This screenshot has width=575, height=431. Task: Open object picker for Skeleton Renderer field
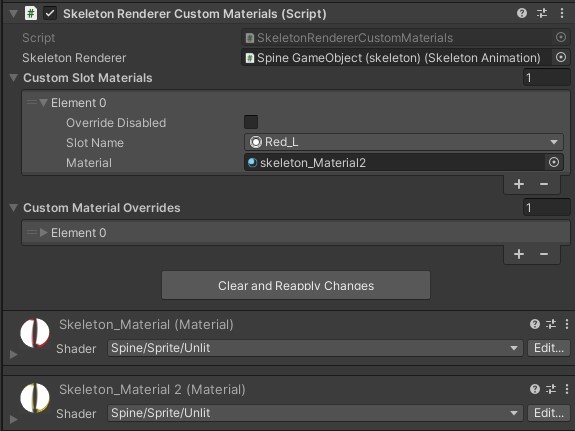pyautogui.click(x=561, y=58)
